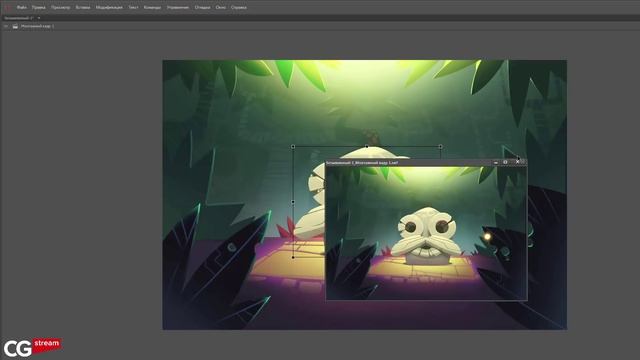This screenshot has width=640, height=360.
Task: Click the top-center transform handle of the selection
Action: 367,147
